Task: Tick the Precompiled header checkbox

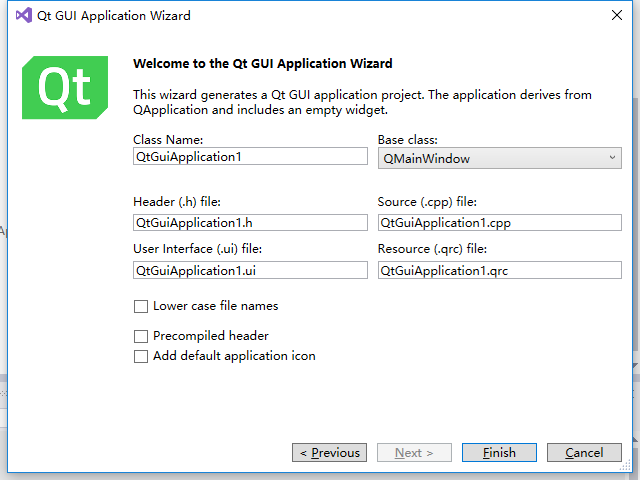Action: pyautogui.click(x=141, y=336)
